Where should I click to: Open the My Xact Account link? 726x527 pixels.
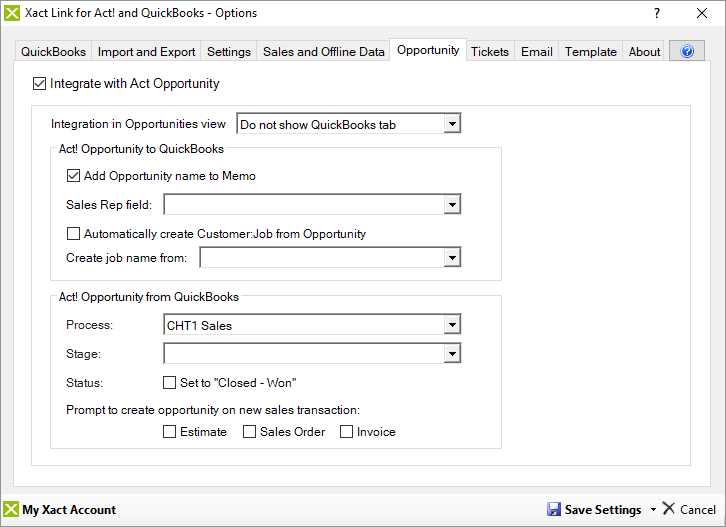click(69, 510)
